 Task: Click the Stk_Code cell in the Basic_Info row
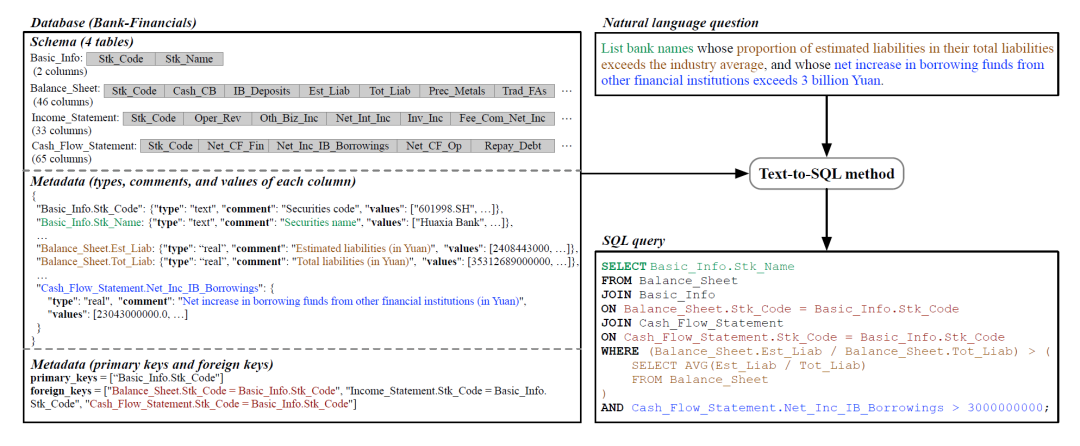tap(121, 59)
